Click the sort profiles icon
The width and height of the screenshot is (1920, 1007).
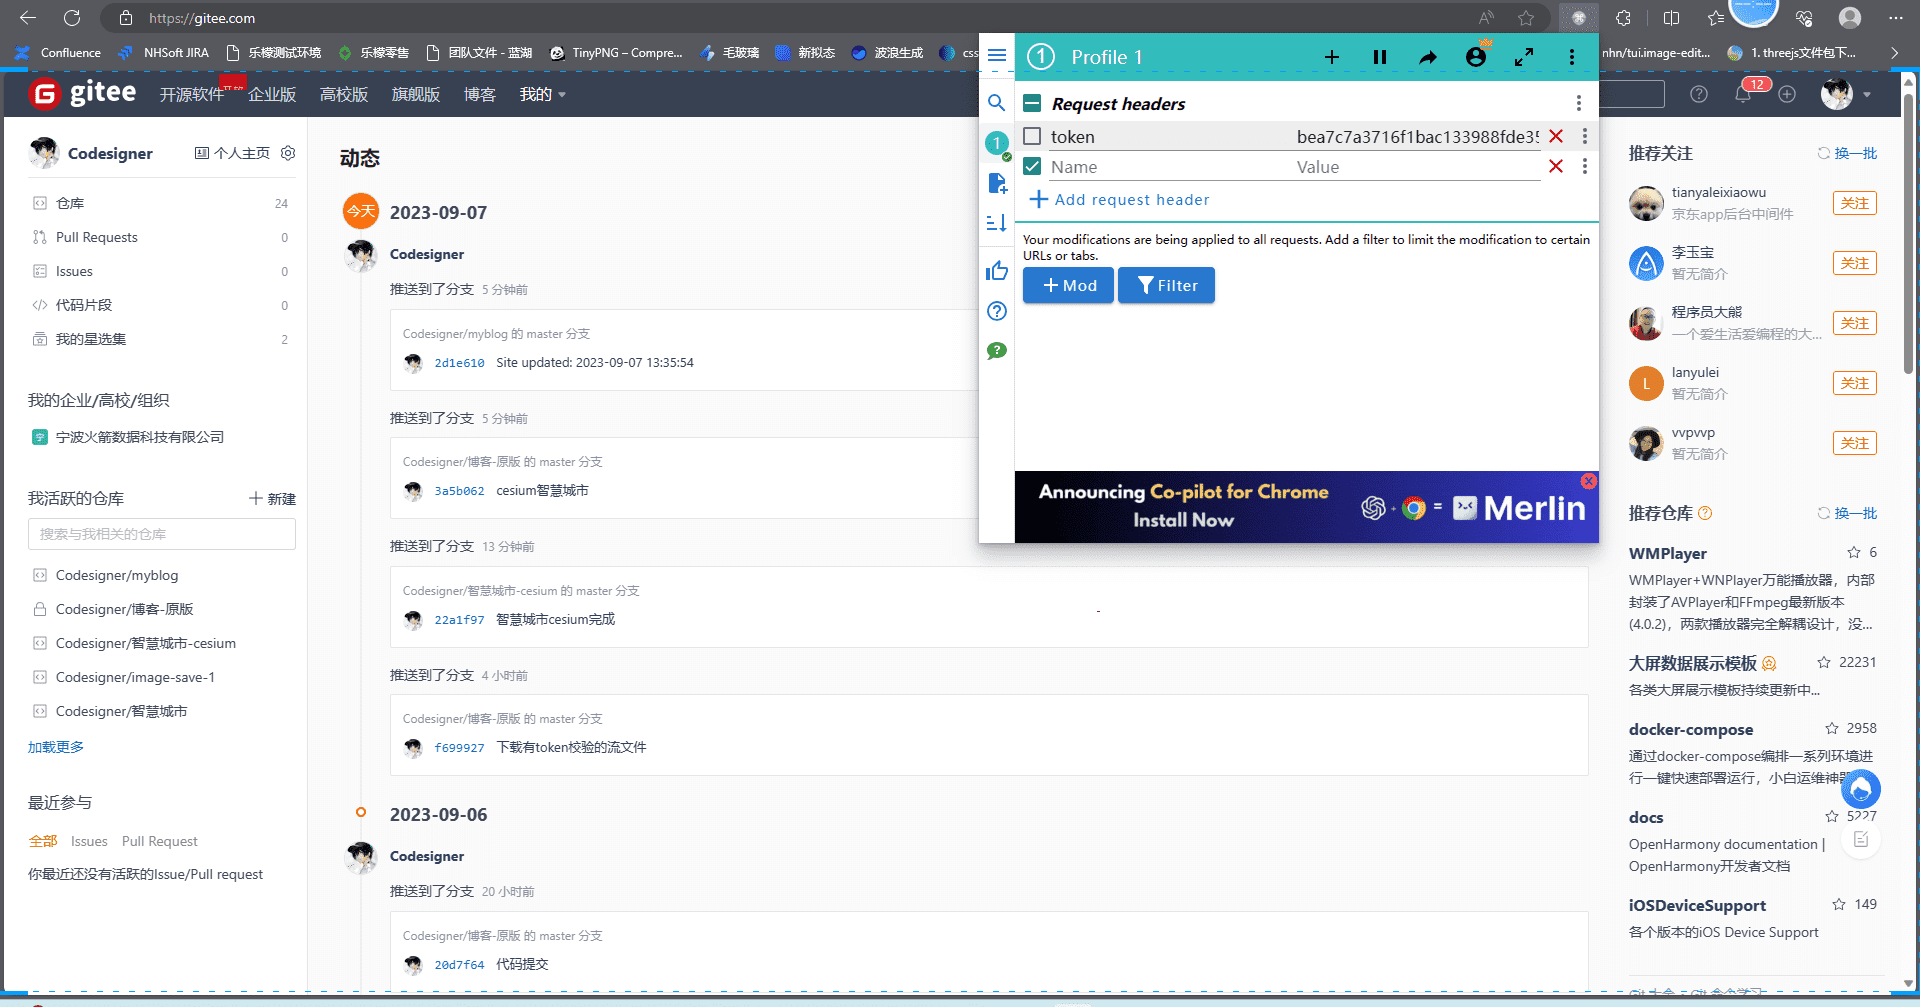pyautogui.click(x=996, y=223)
